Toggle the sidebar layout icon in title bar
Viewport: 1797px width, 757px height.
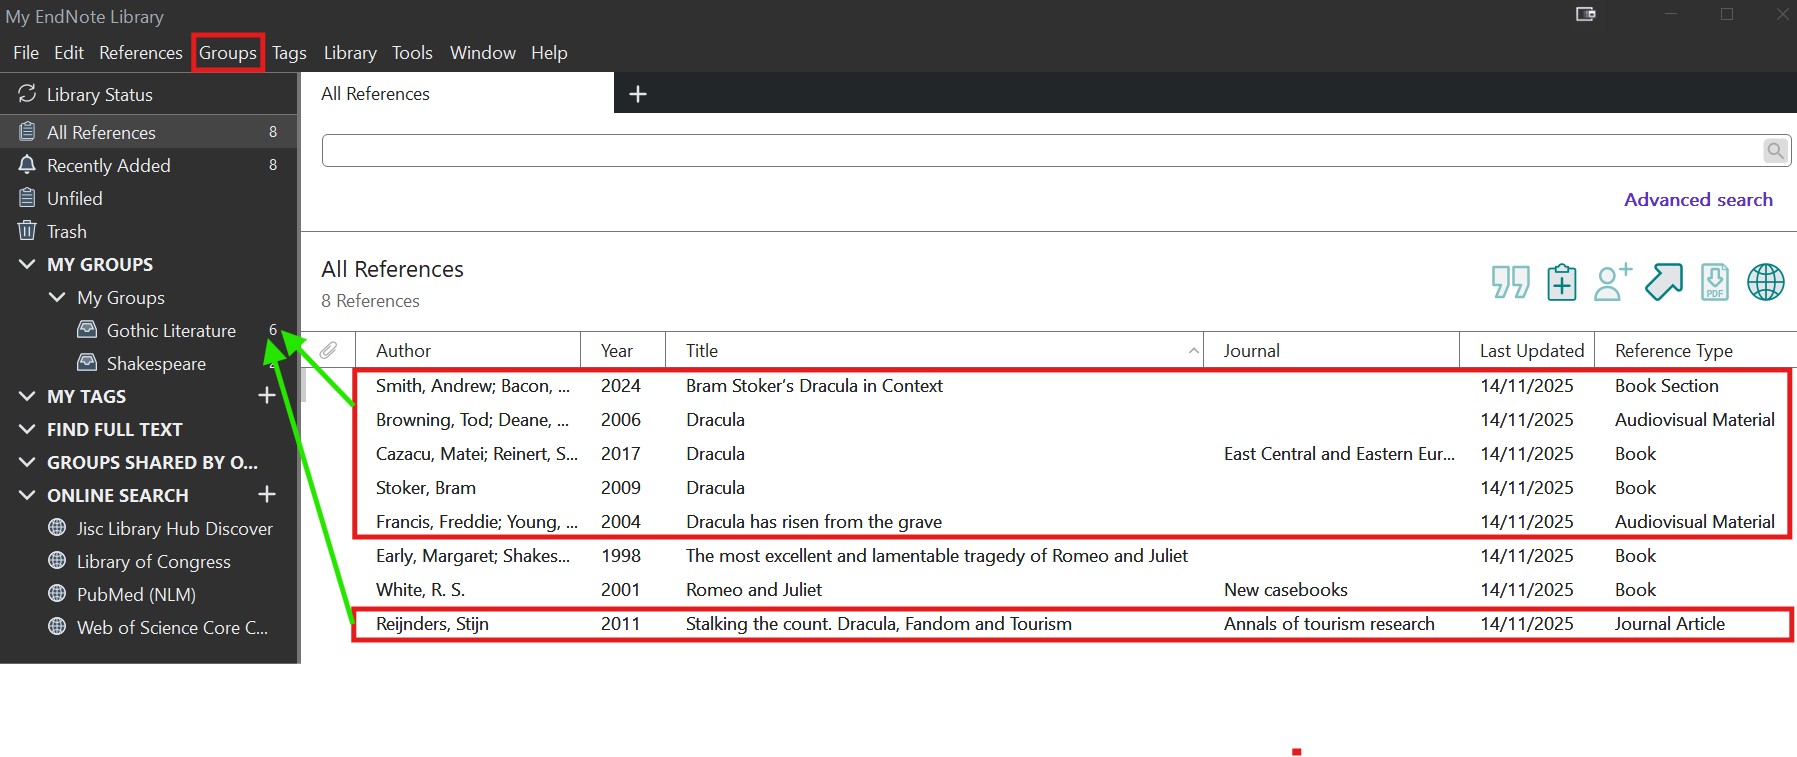[x=1586, y=14]
